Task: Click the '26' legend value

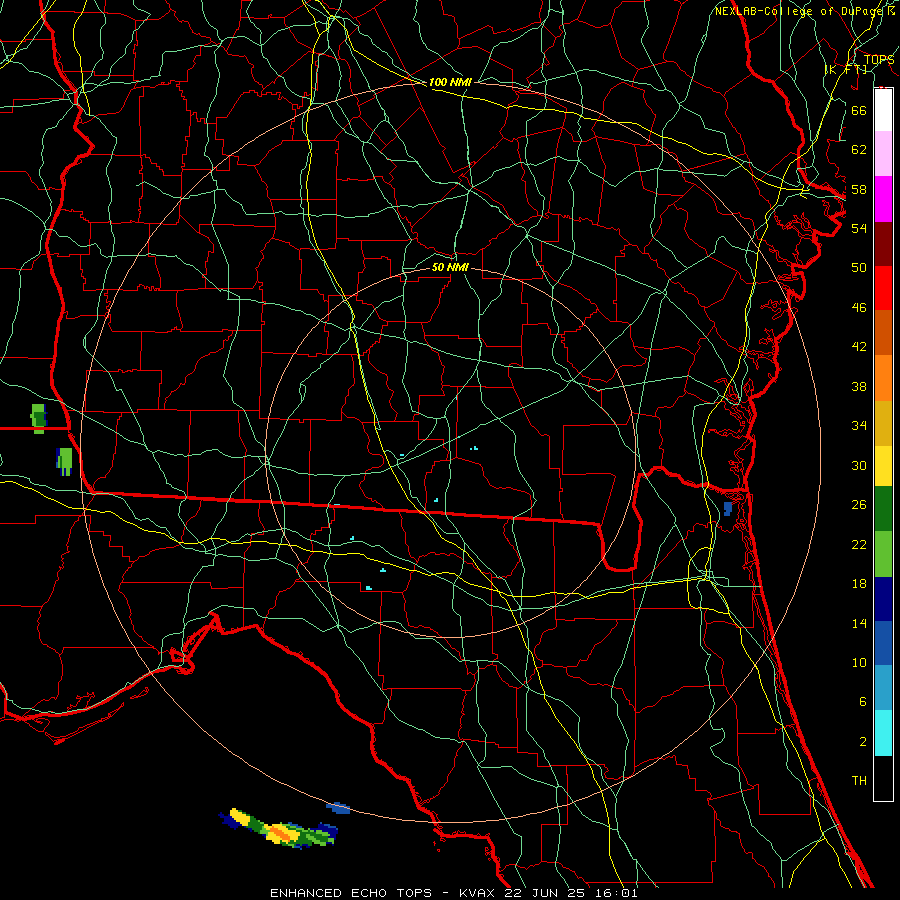Action: 859,505
